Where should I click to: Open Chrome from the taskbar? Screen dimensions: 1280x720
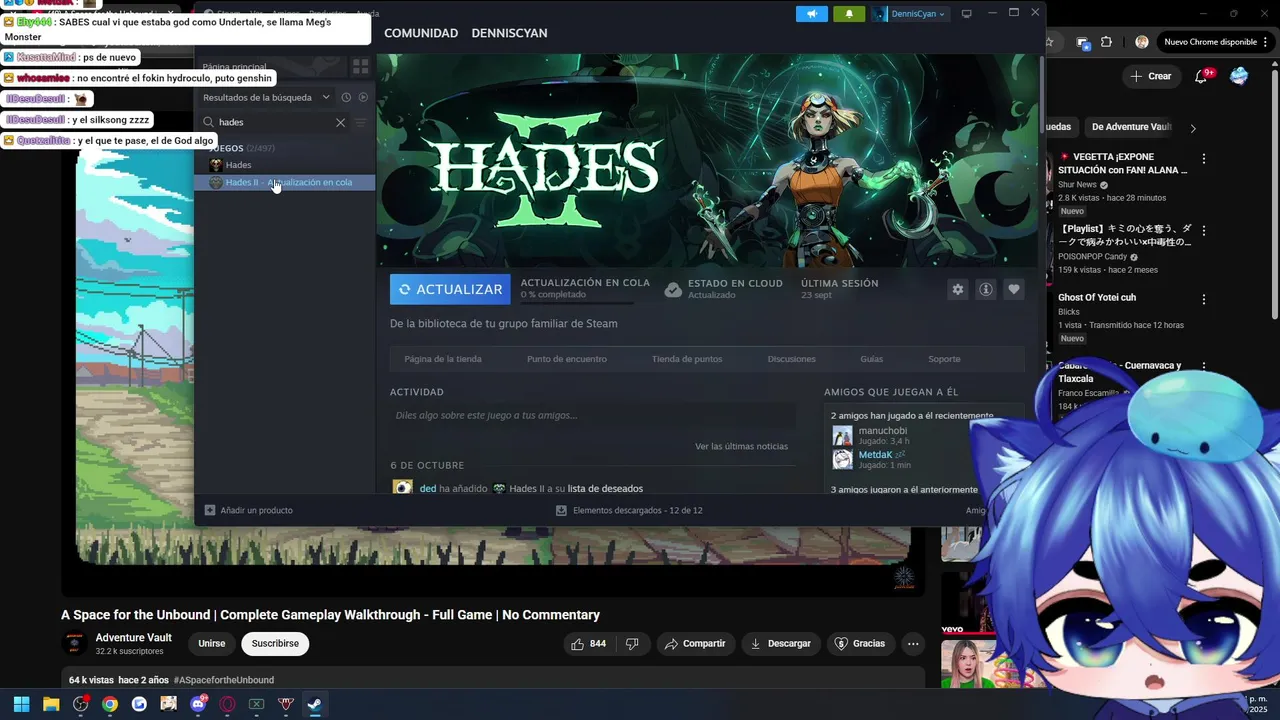[x=110, y=704]
